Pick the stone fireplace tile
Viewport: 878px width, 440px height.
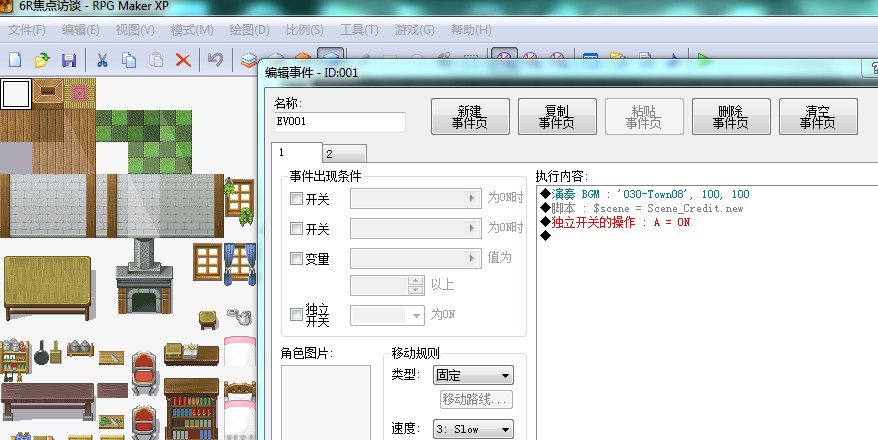[144, 275]
